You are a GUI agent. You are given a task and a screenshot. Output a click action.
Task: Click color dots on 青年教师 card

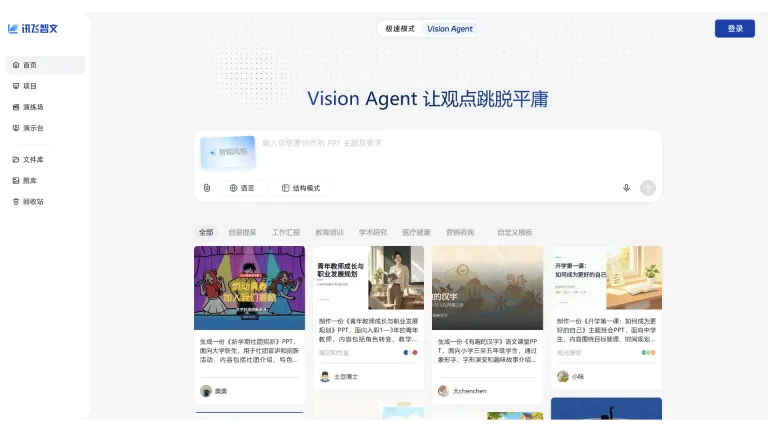tap(410, 353)
